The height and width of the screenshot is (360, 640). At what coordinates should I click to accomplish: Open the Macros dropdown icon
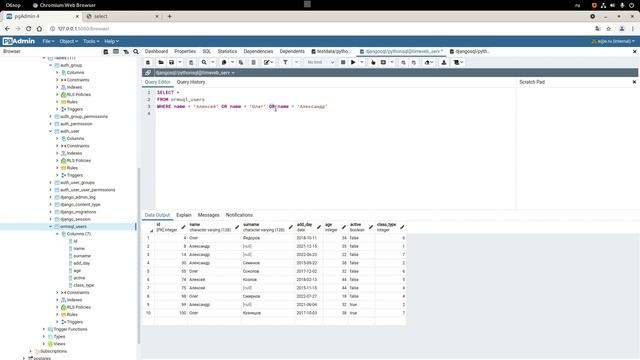pyautogui.click(x=458, y=62)
